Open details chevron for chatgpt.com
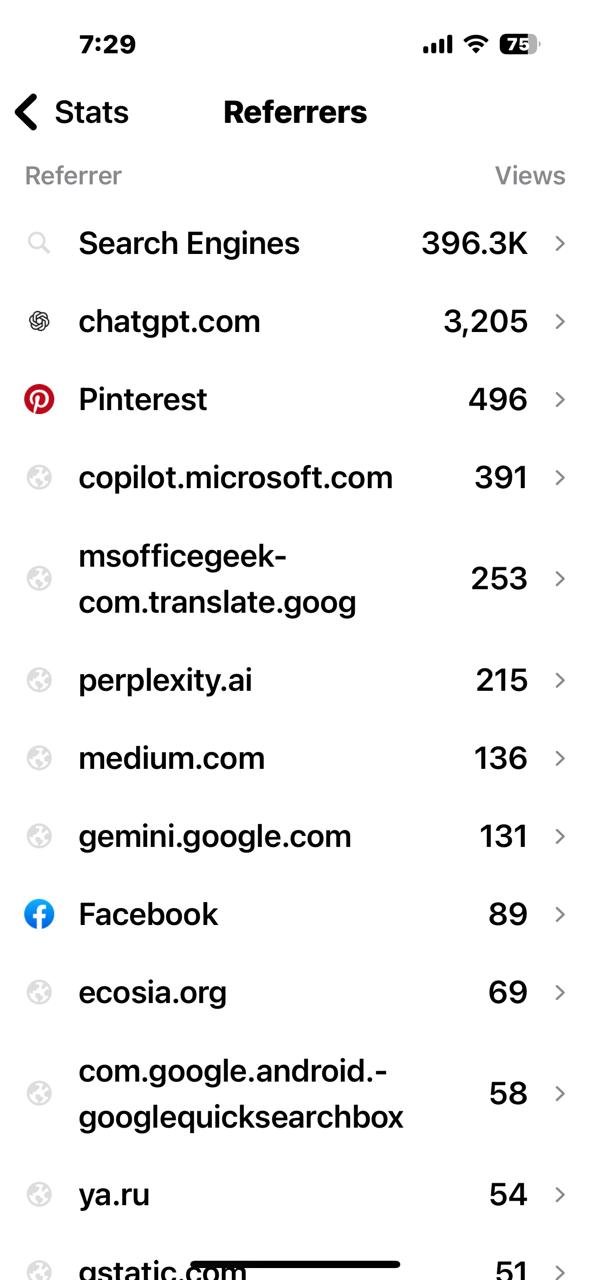 pyautogui.click(x=559, y=321)
